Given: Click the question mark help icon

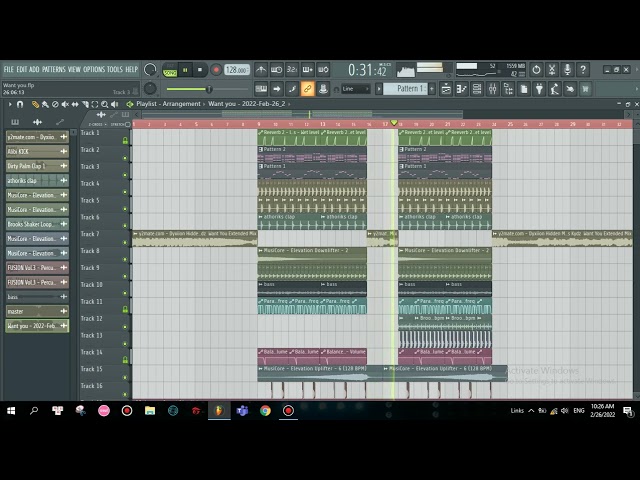Looking at the screenshot, I should click(x=583, y=70).
